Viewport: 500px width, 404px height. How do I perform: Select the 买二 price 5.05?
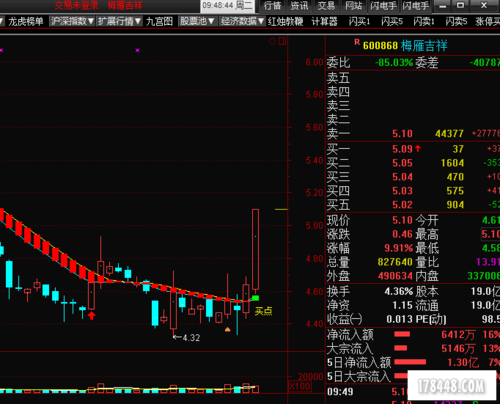402,163
